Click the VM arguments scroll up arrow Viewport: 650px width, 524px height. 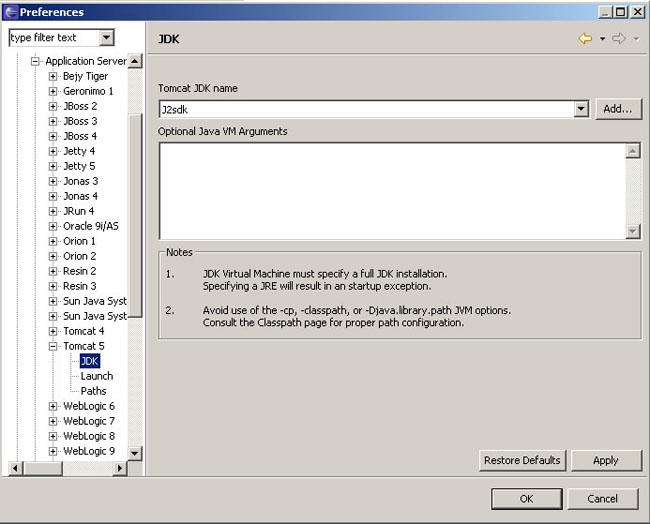coord(633,151)
